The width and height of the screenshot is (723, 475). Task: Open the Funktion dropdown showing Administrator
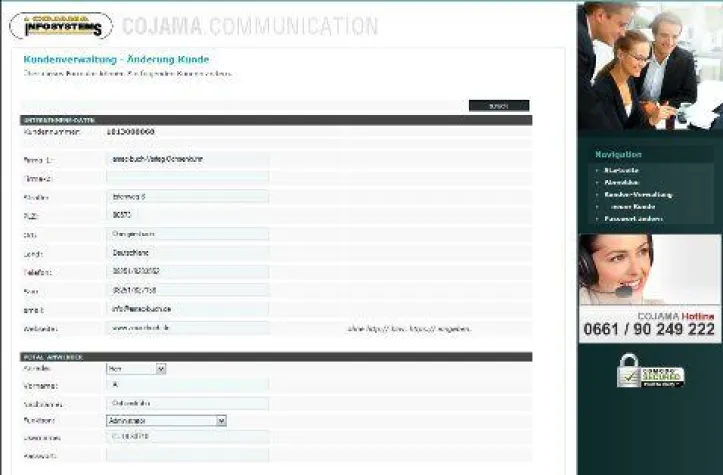166,421
